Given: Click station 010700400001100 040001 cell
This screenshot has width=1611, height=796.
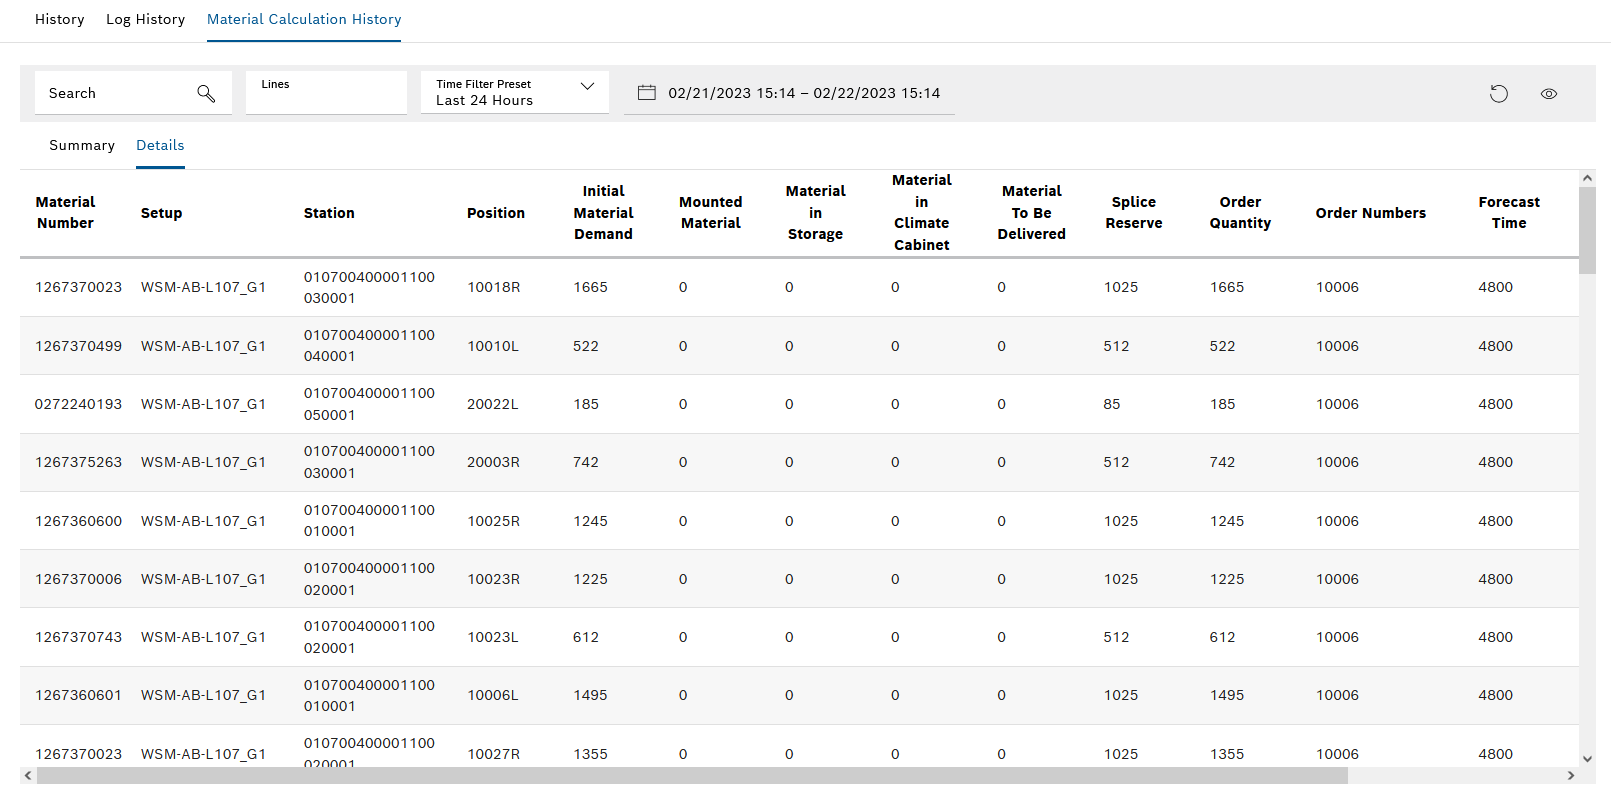Looking at the screenshot, I should tap(370, 346).
